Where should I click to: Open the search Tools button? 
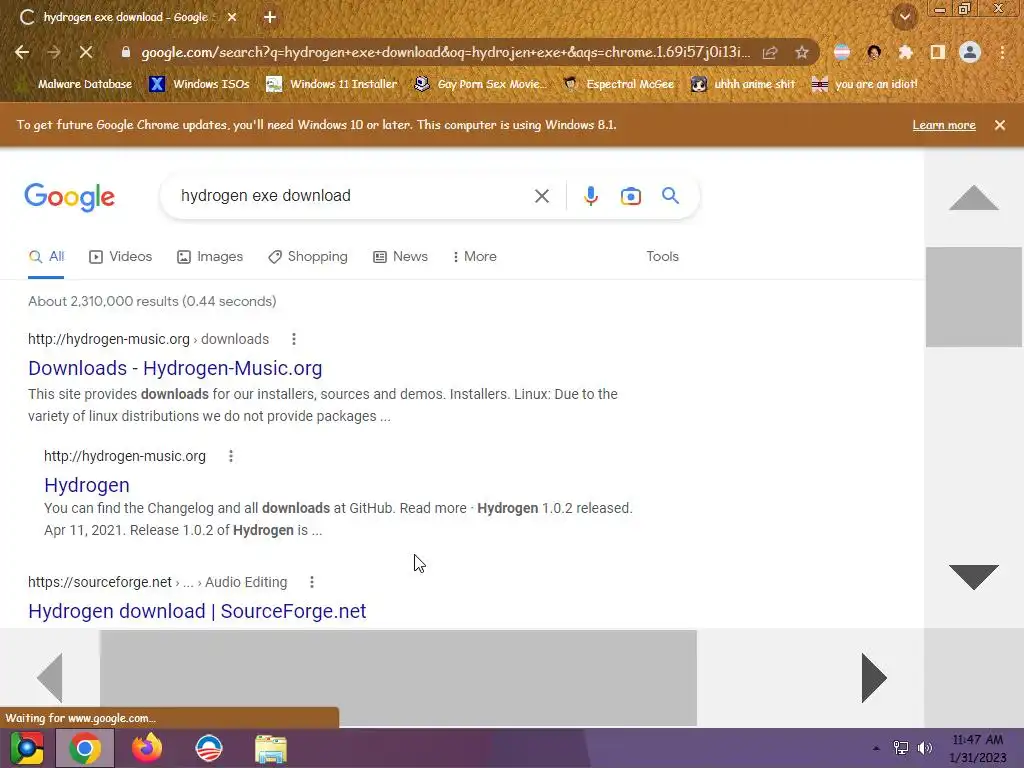(x=662, y=257)
